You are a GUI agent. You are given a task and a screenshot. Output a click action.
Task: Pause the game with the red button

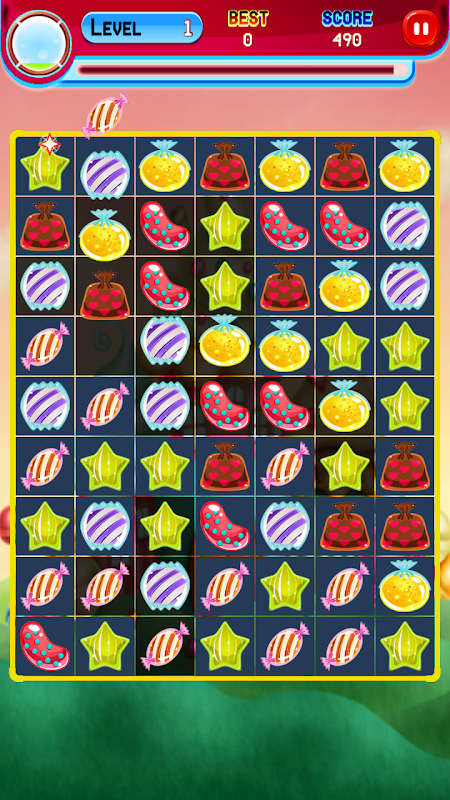coord(421,29)
